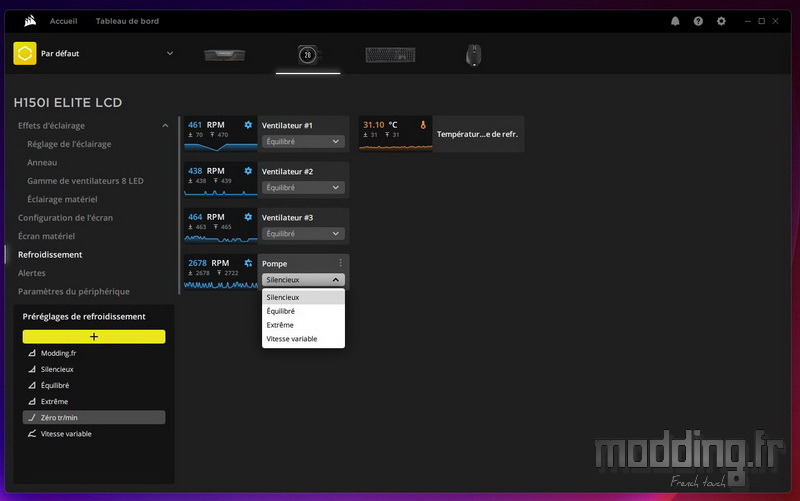This screenshot has height=501, width=800.
Task: Open Configuration de l'écran
Action: pyautogui.click(x=65, y=217)
